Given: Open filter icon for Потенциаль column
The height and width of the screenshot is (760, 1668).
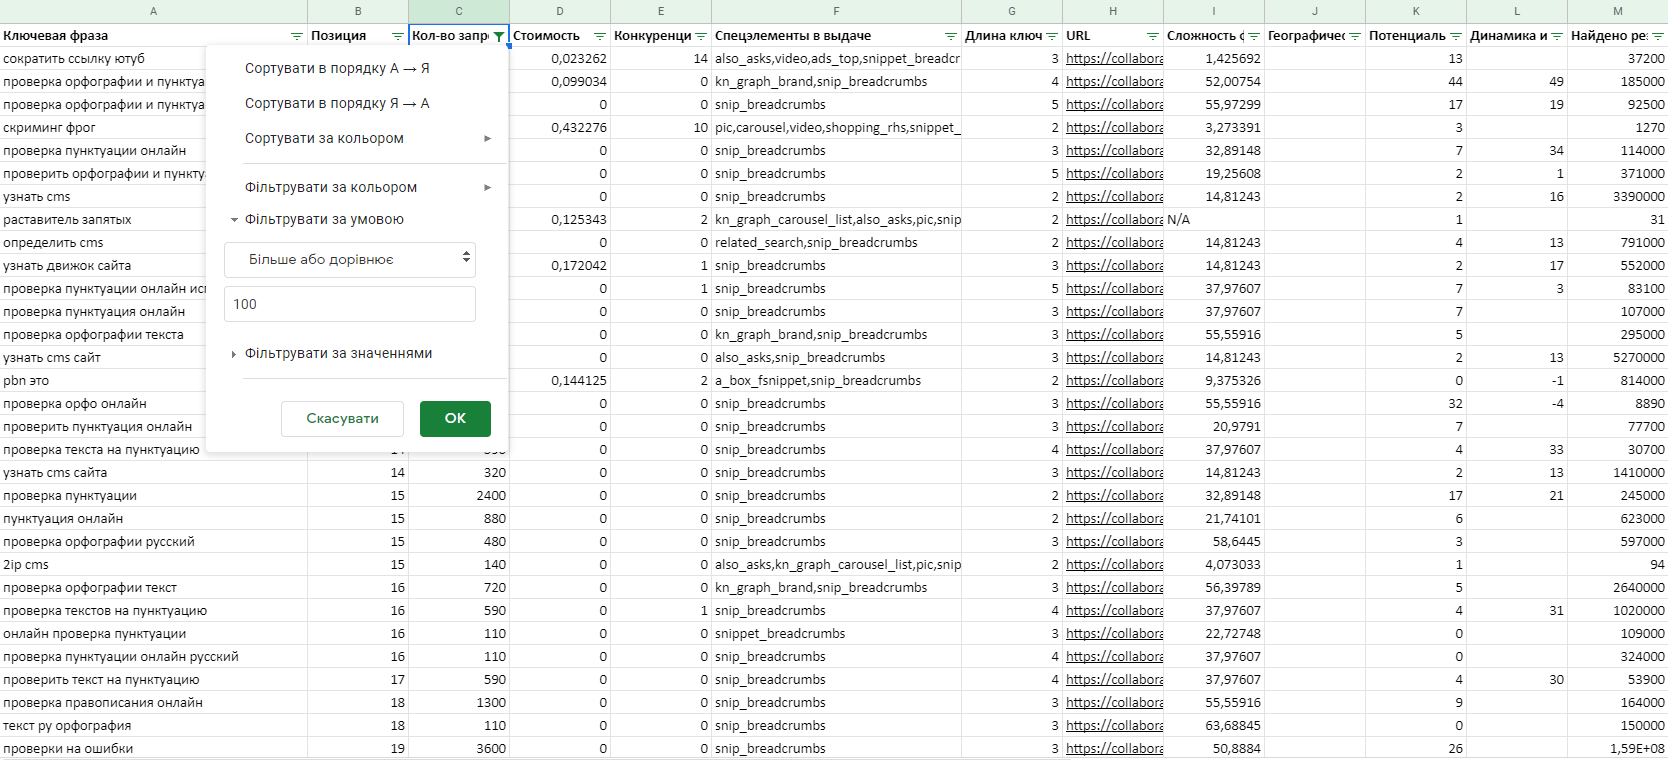Looking at the screenshot, I should click(1456, 36).
